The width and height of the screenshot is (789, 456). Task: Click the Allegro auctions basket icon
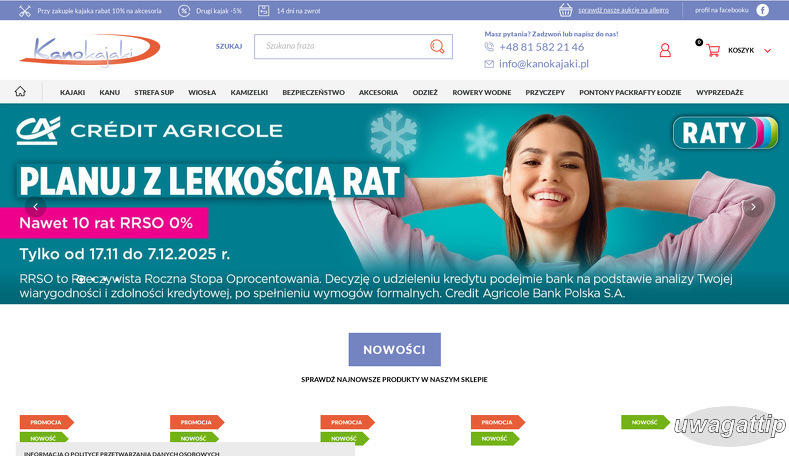click(566, 10)
